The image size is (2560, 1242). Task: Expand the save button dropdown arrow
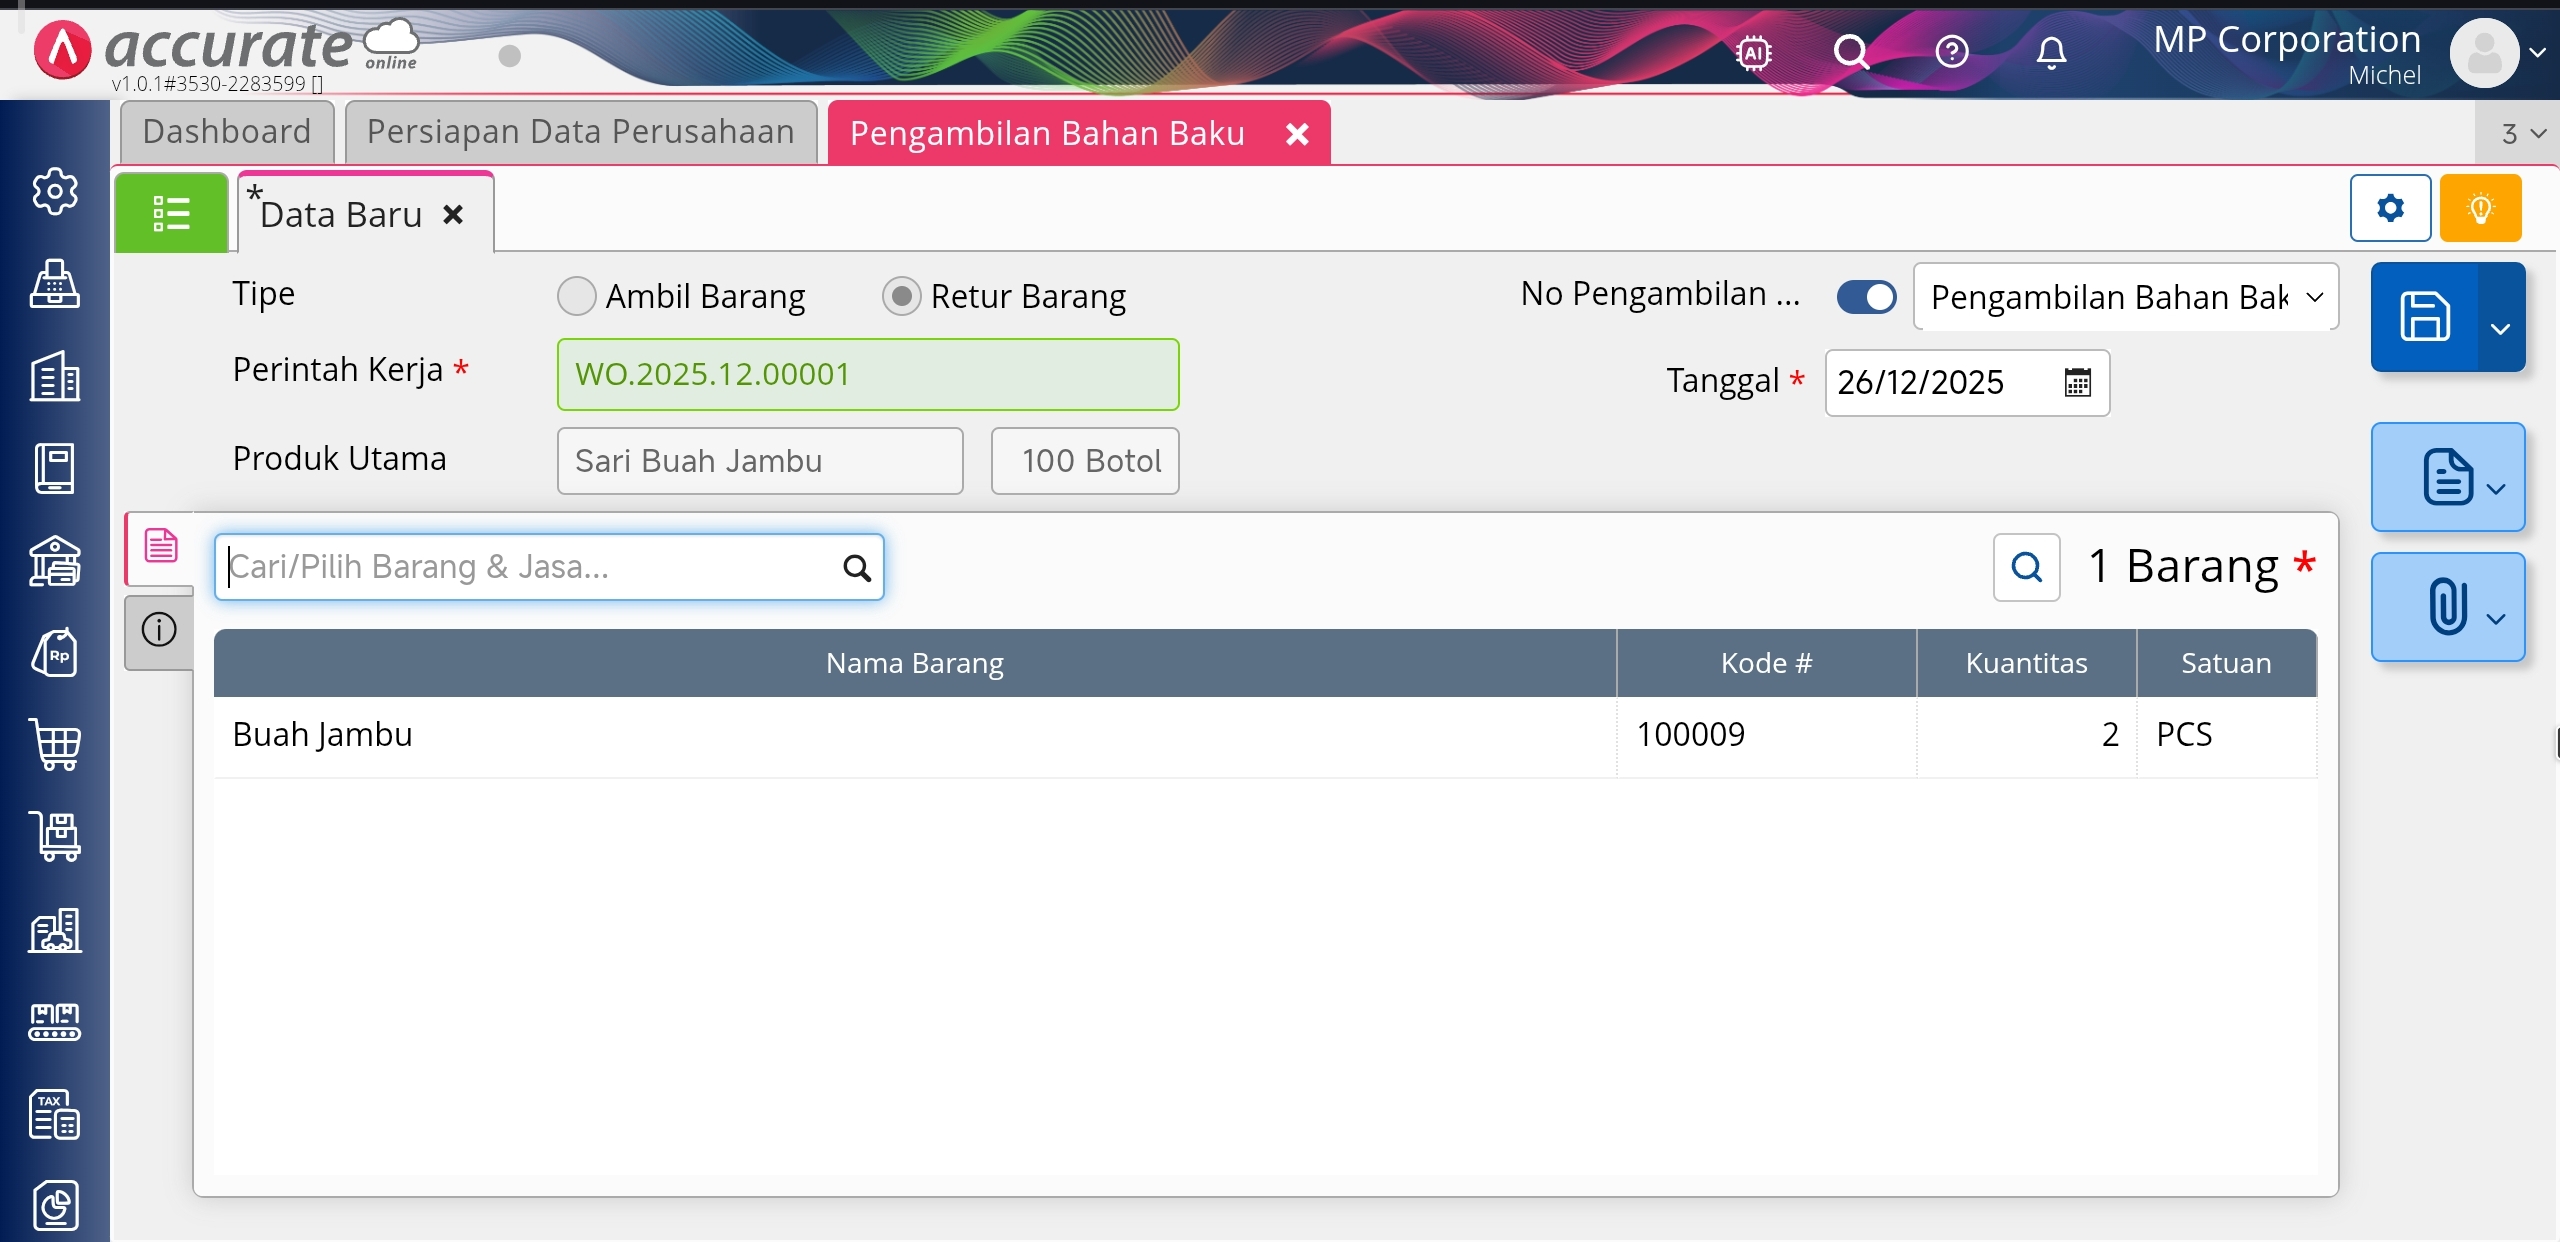point(2500,329)
